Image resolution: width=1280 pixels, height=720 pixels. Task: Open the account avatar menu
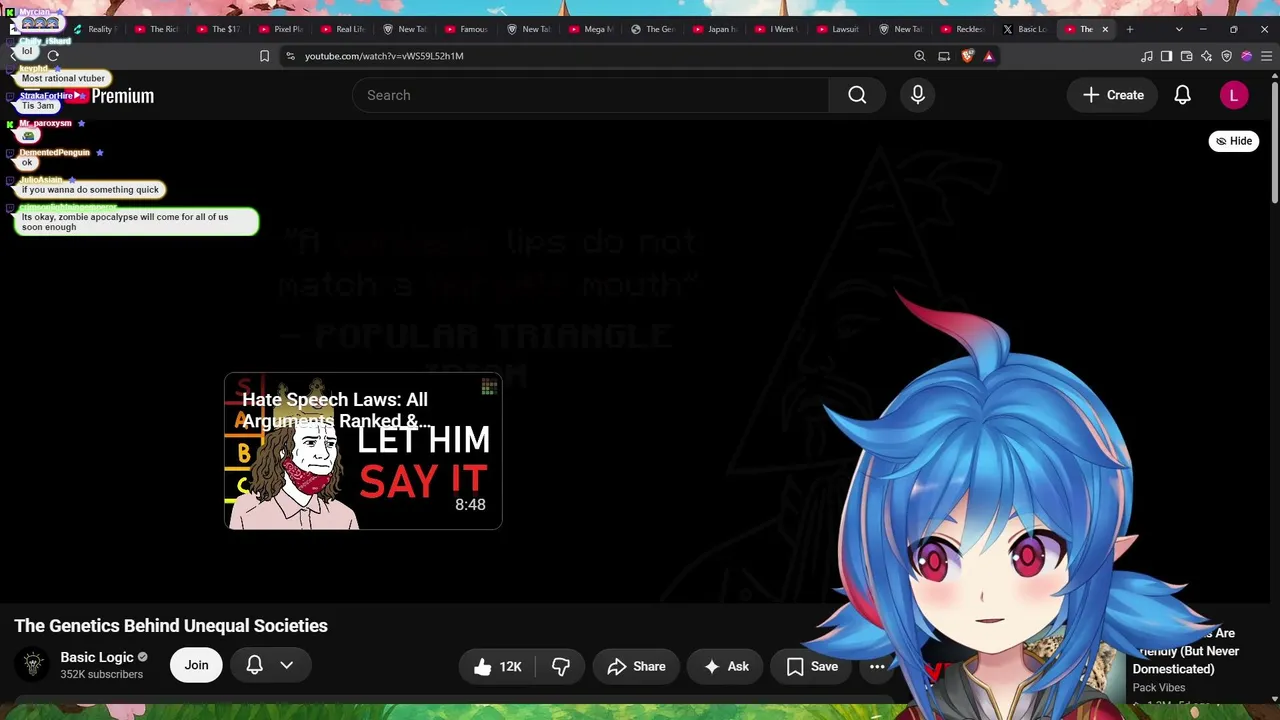1234,95
